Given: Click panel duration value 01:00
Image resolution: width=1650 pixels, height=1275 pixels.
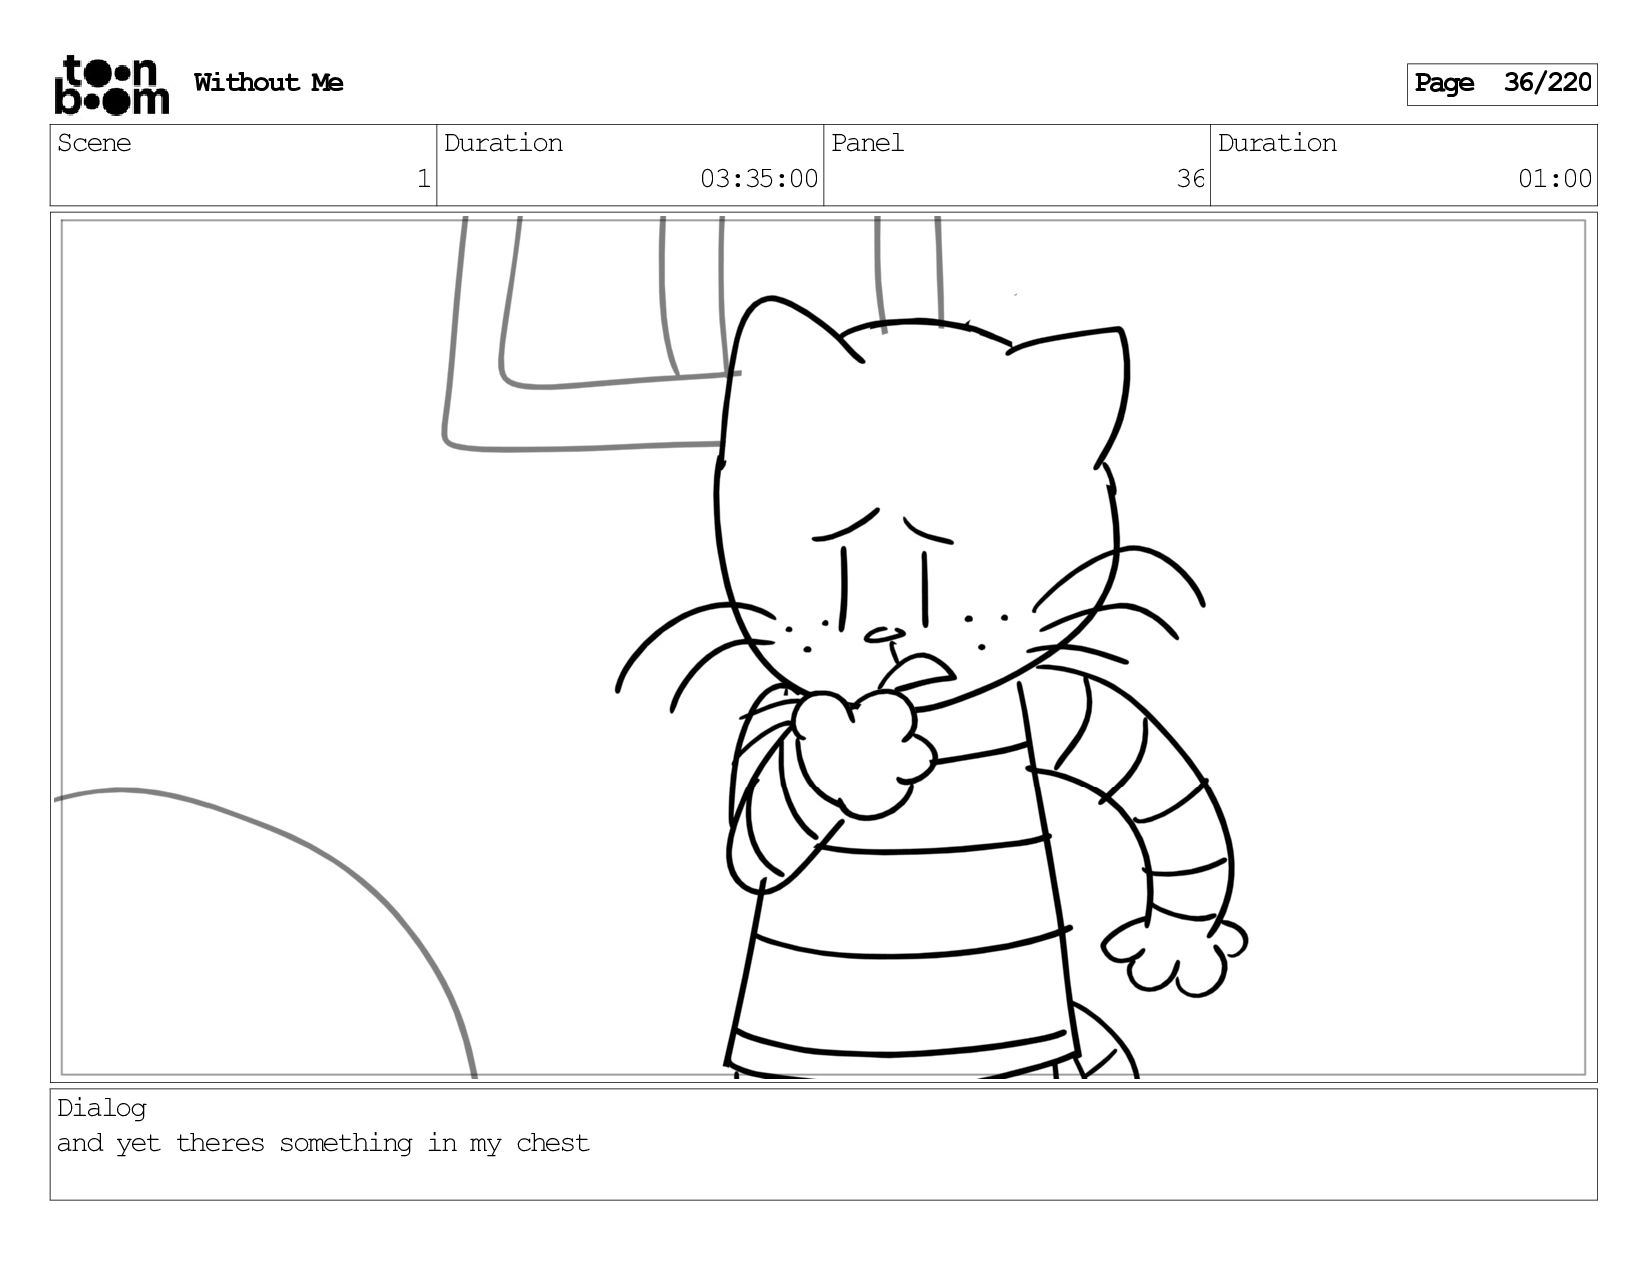Looking at the screenshot, I should point(1555,179).
